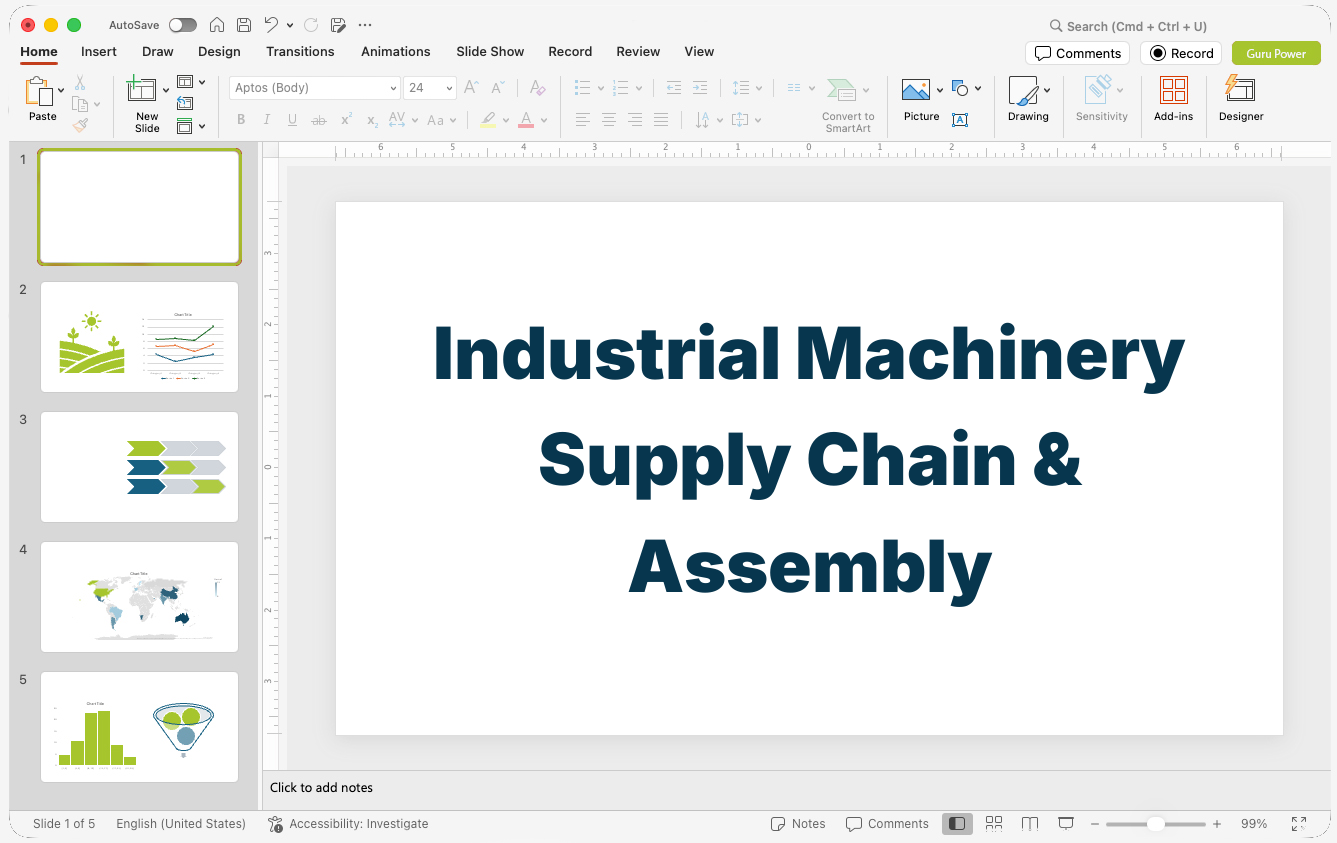The image size is (1337, 843).
Task: Click the Cut scissors icon
Action: pyautogui.click(x=80, y=83)
